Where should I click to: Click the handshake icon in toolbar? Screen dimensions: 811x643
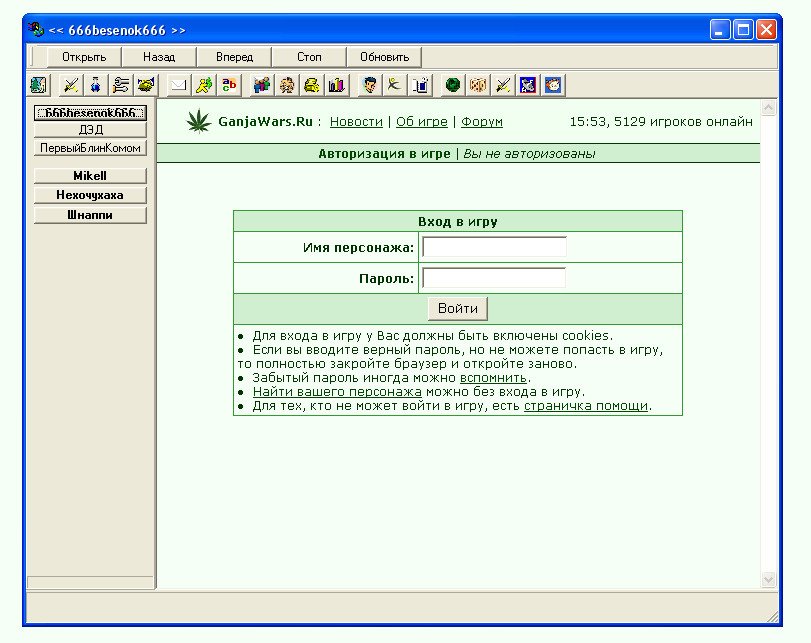(x=146, y=85)
